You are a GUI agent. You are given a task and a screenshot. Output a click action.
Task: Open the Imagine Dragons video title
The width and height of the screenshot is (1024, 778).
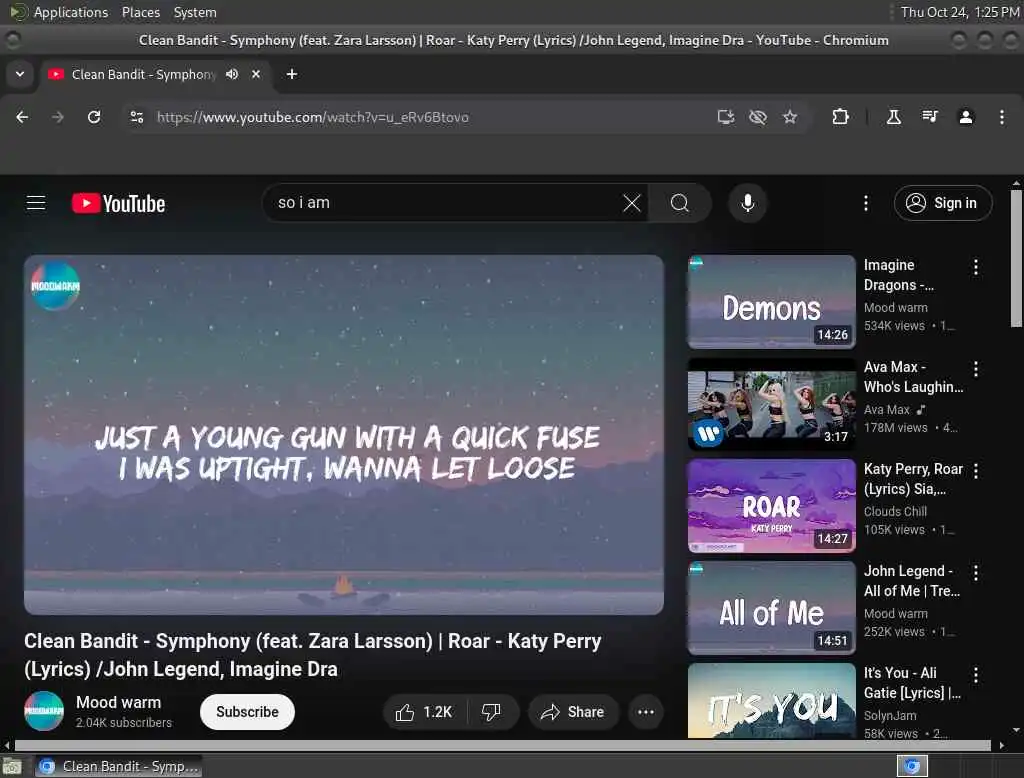coord(899,275)
